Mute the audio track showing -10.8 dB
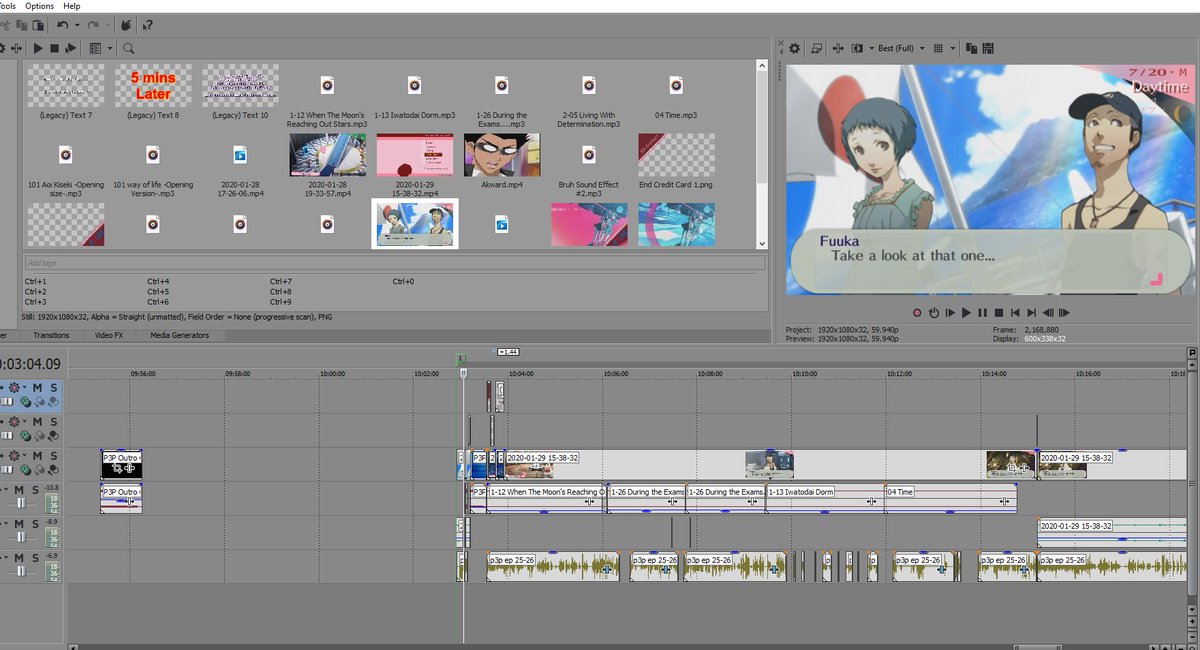This screenshot has height=650, width=1200. [x=19, y=489]
